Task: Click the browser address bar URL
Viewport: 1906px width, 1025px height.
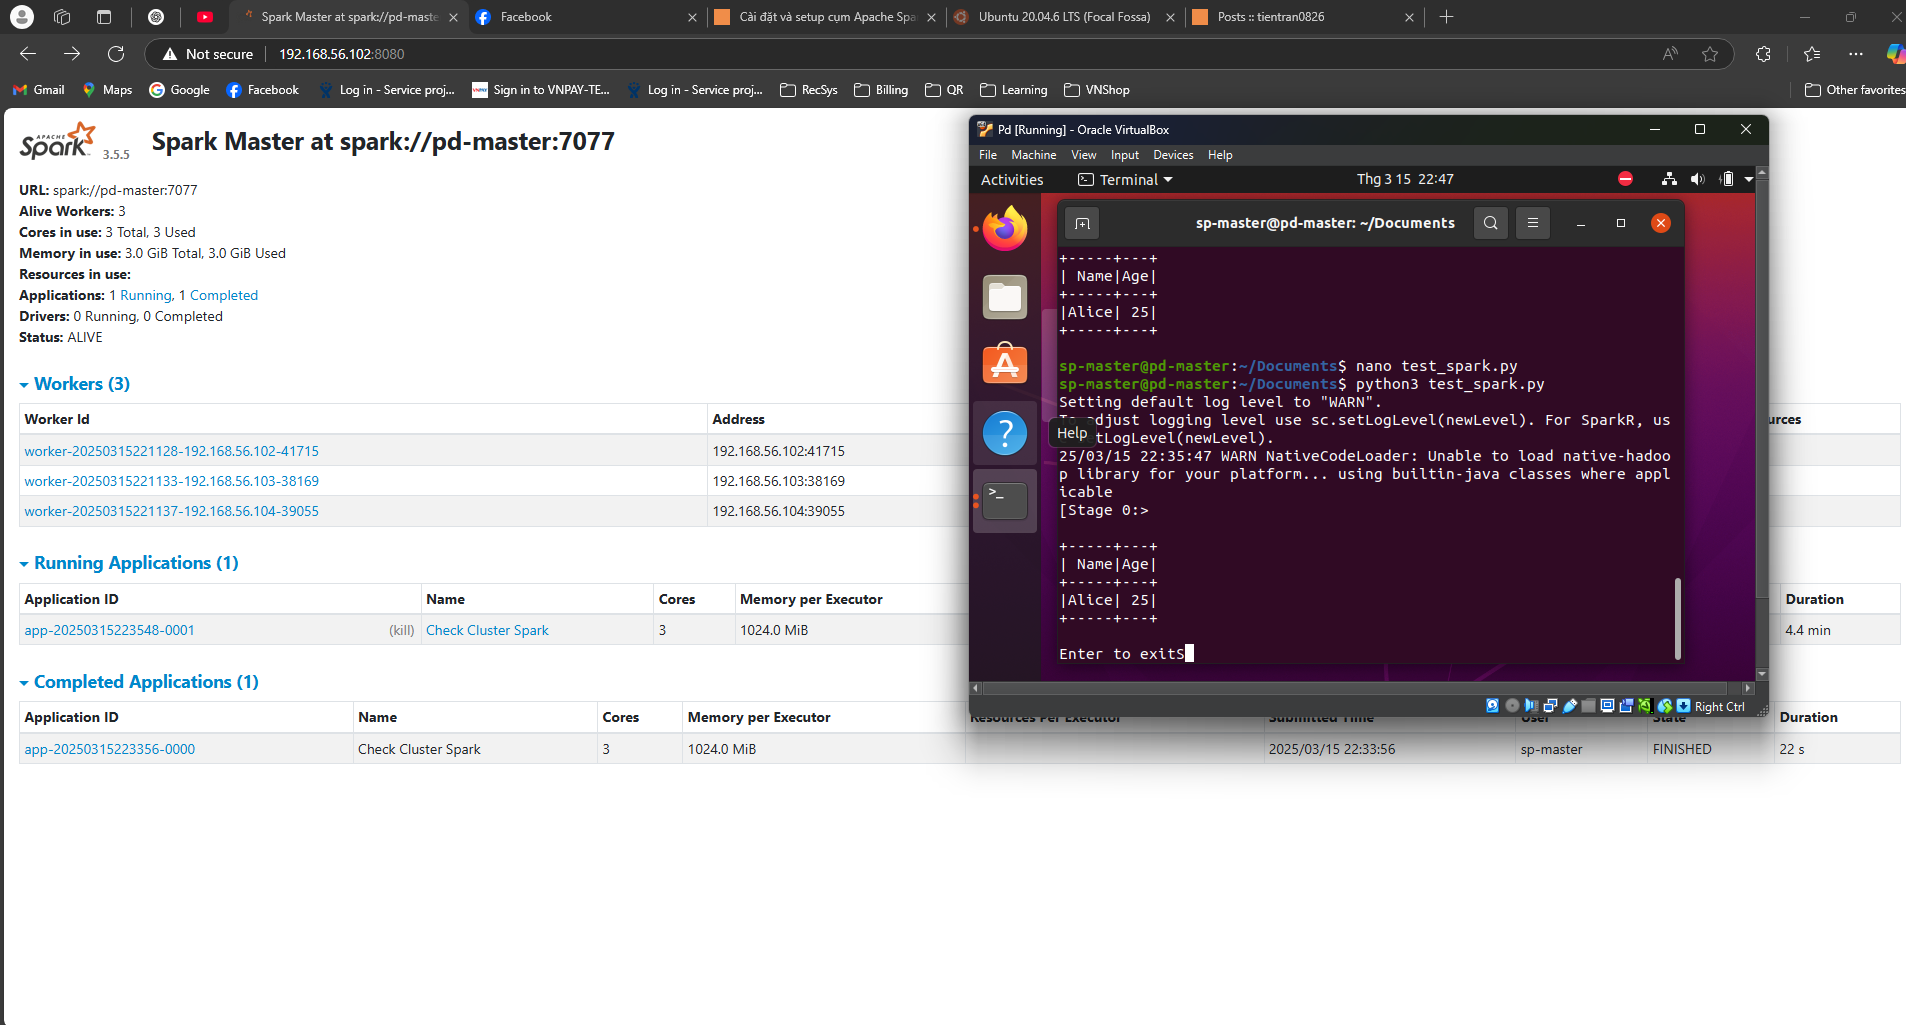Action: [x=341, y=54]
